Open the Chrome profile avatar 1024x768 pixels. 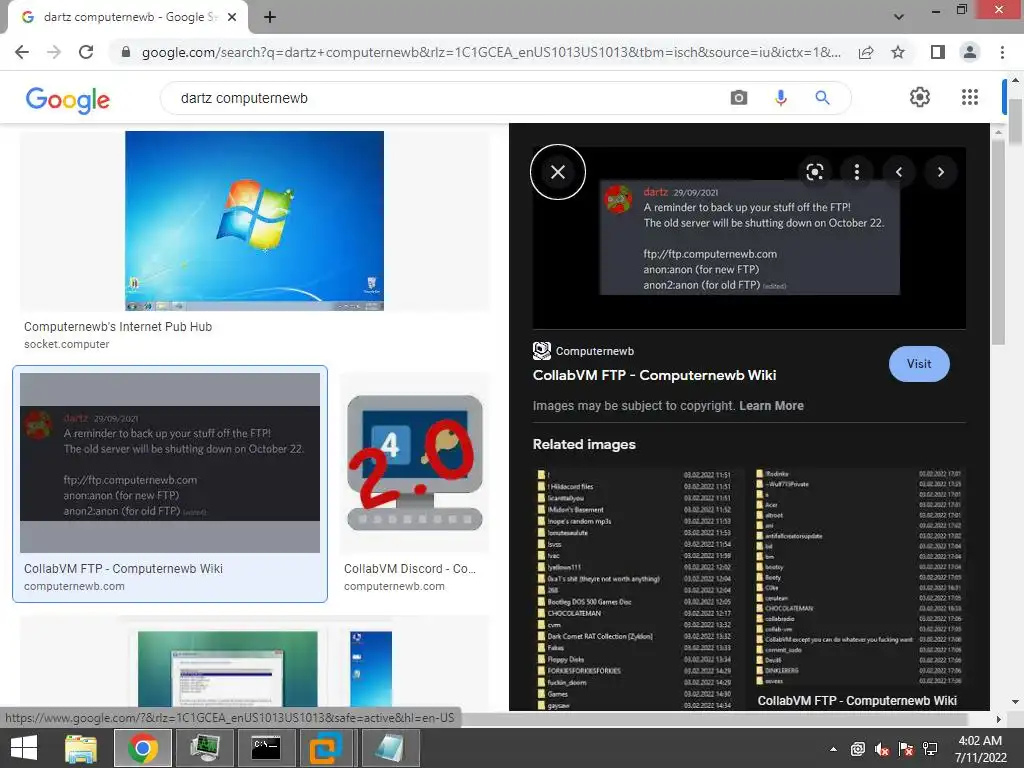pyautogui.click(x=970, y=52)
